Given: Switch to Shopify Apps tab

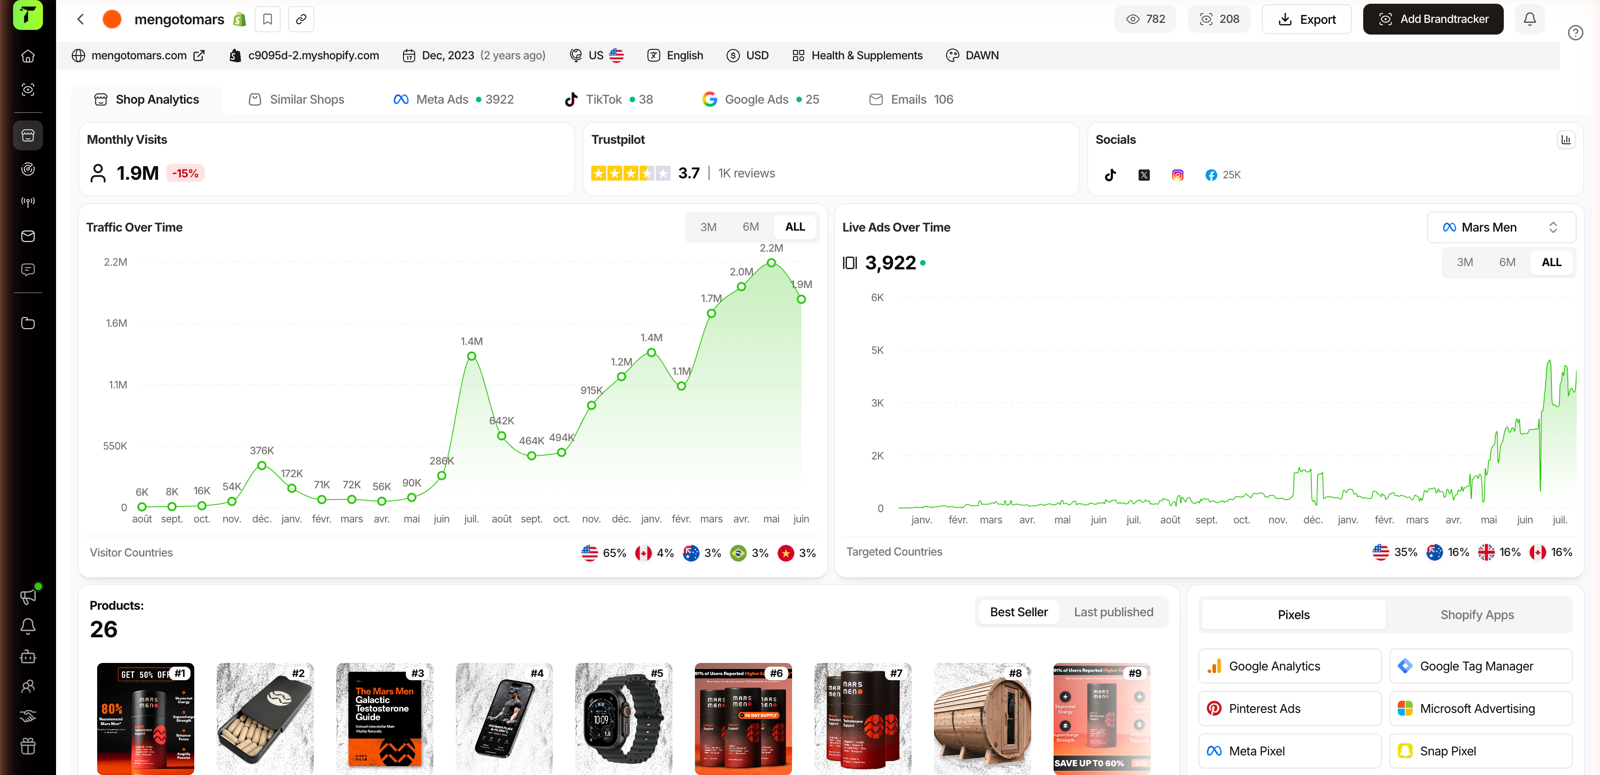Looking at the screenshot, I should click(x=1477, y=615).
